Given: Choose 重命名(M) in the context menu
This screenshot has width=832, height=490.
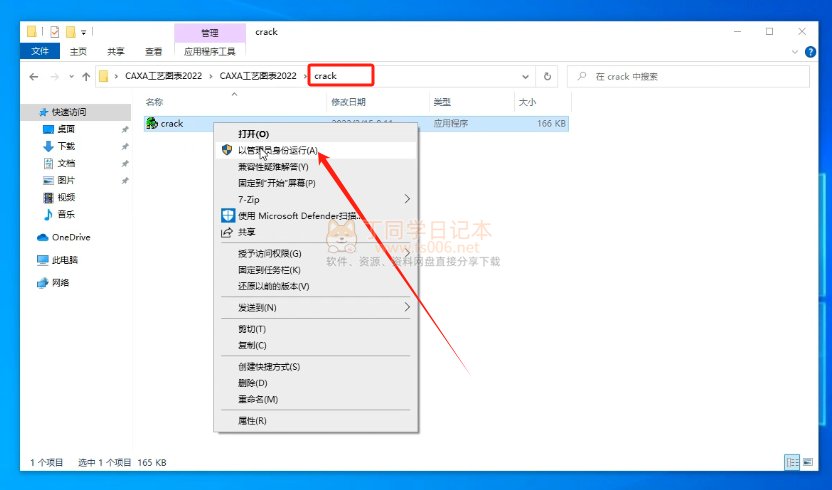Looking at the screenshot, I should point(316,399).
